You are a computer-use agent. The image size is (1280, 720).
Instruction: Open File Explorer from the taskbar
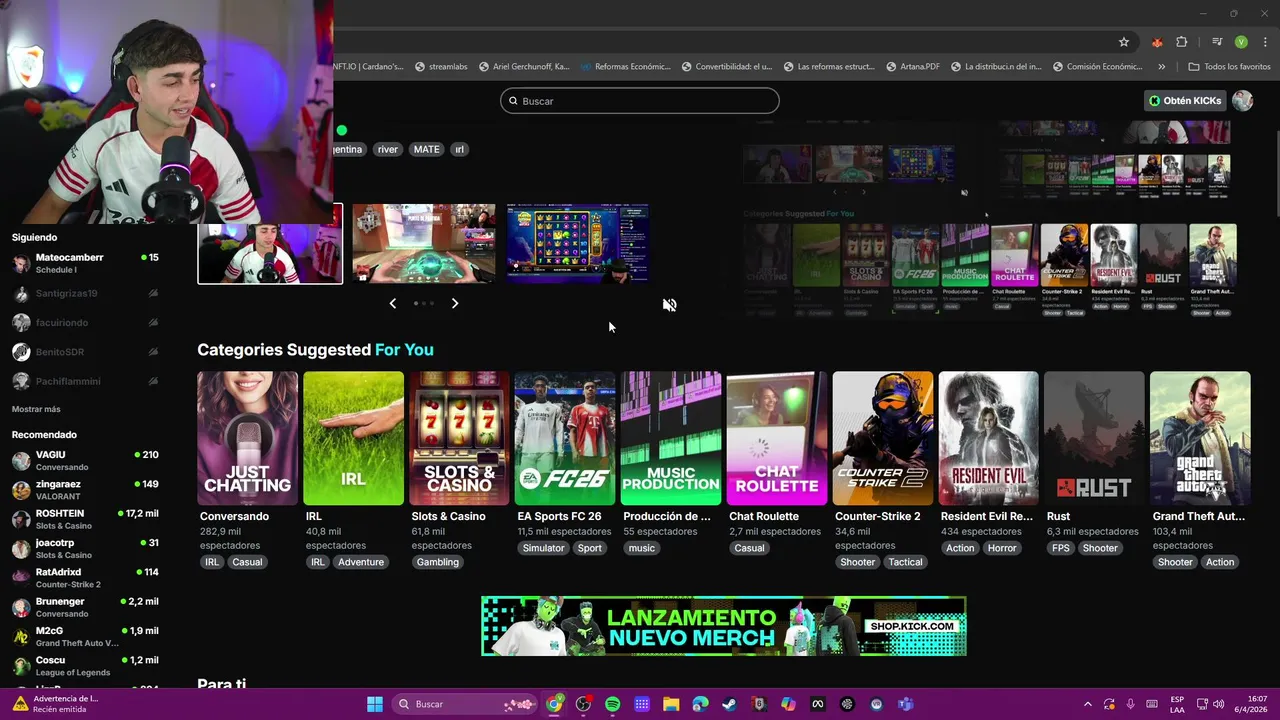pyautogui.click(x=671, y=704)
